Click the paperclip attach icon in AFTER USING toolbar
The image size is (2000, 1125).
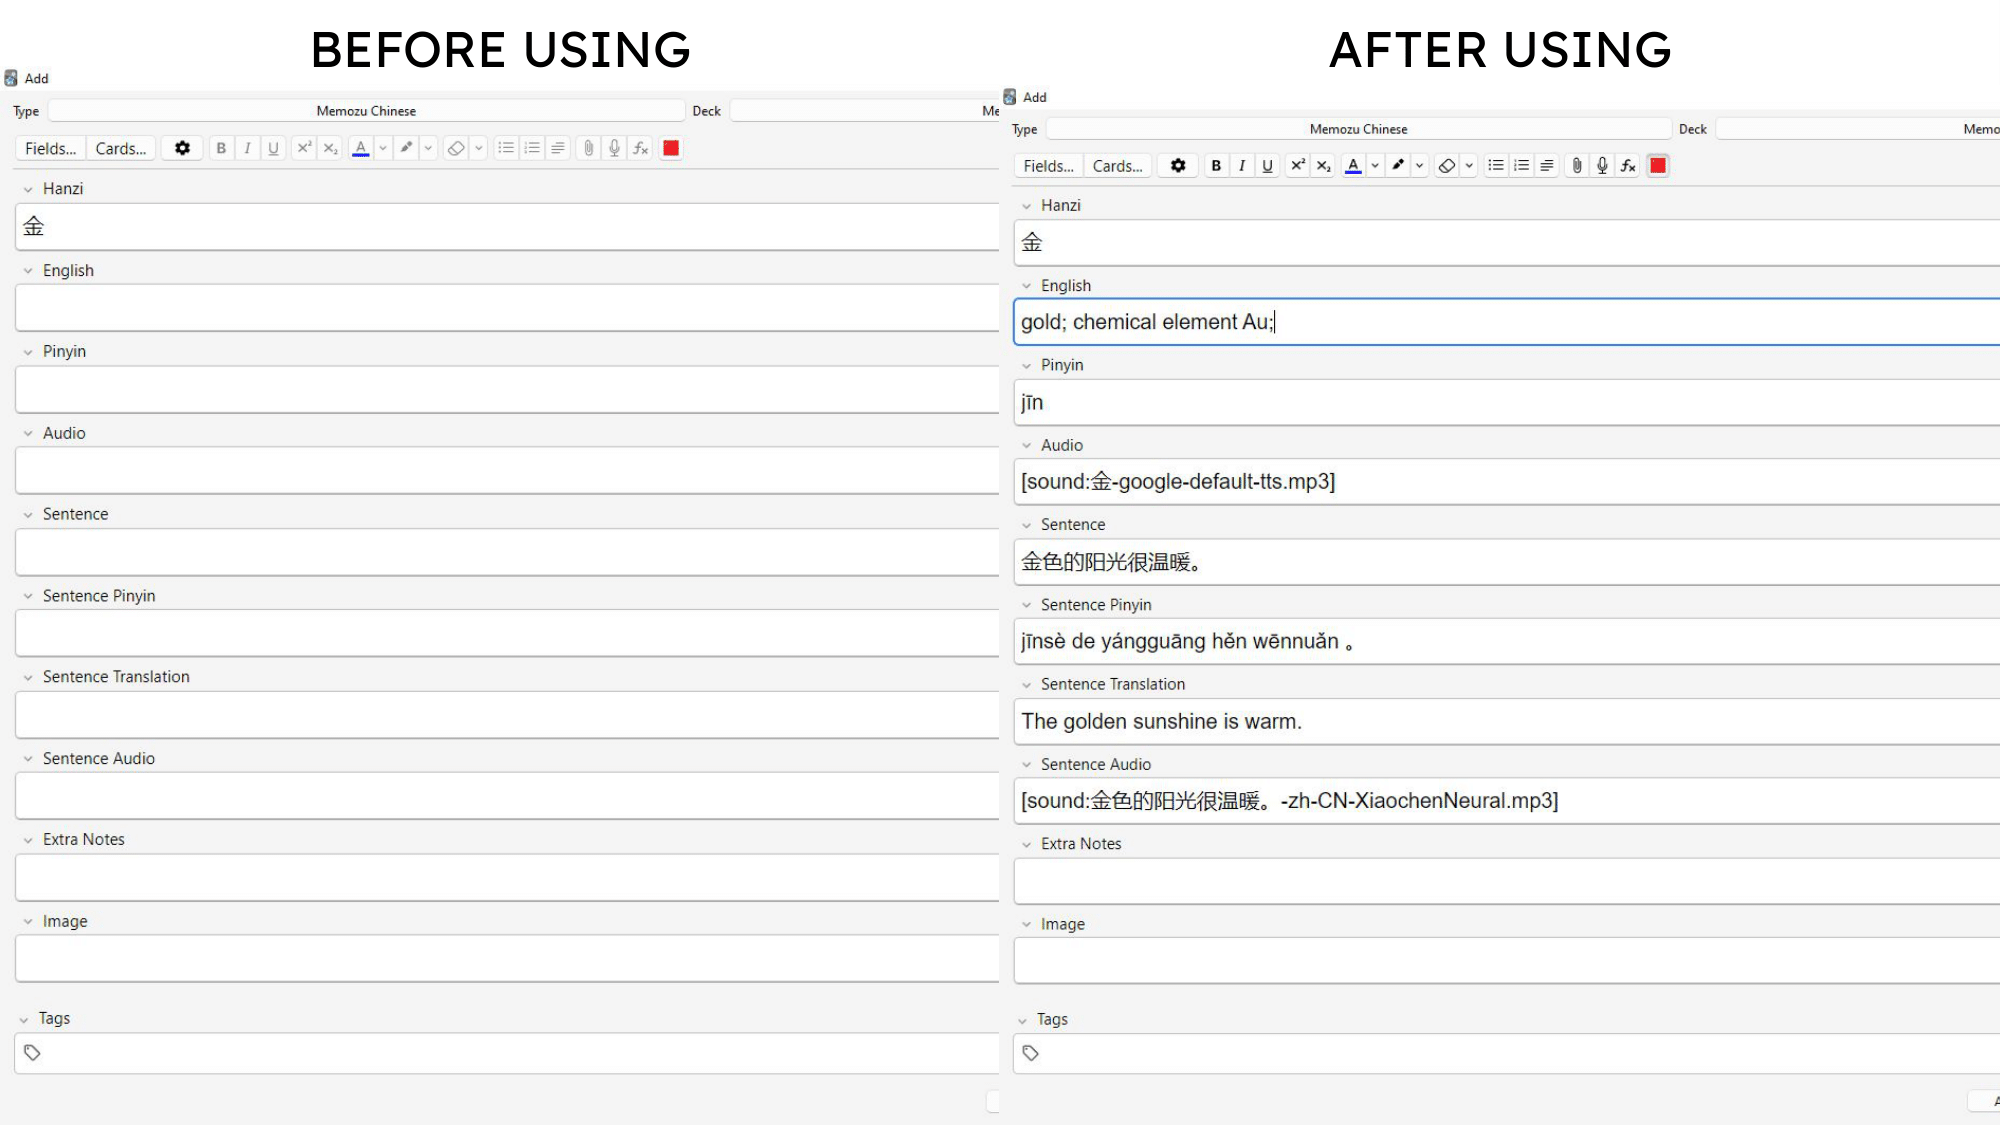[x=1577, y=166]
